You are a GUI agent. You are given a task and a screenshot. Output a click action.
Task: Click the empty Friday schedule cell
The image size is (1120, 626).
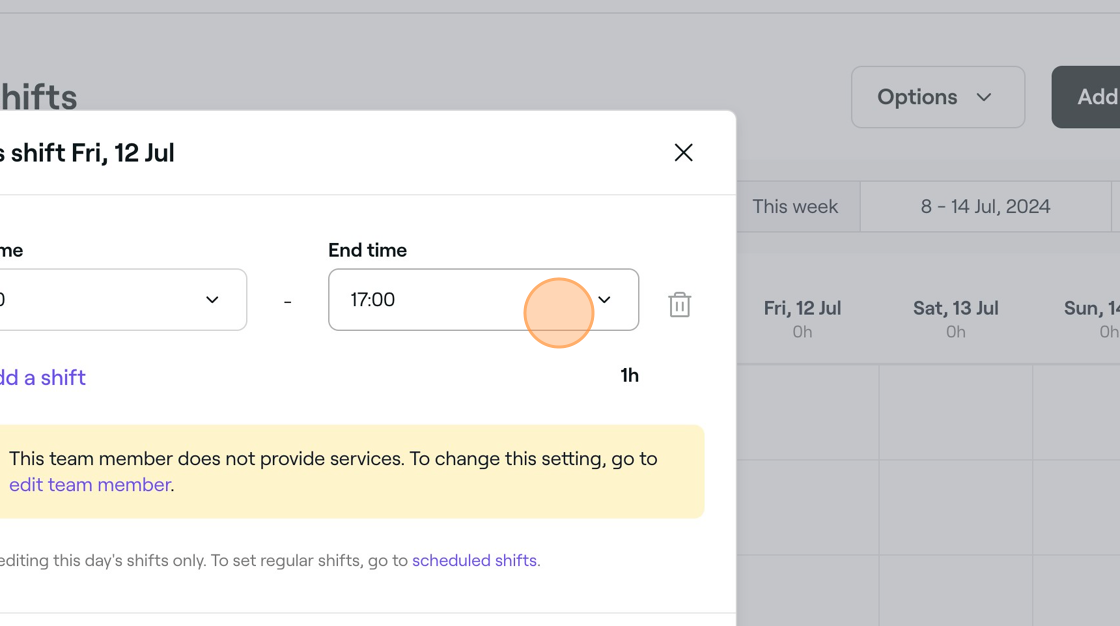(808, 412)
